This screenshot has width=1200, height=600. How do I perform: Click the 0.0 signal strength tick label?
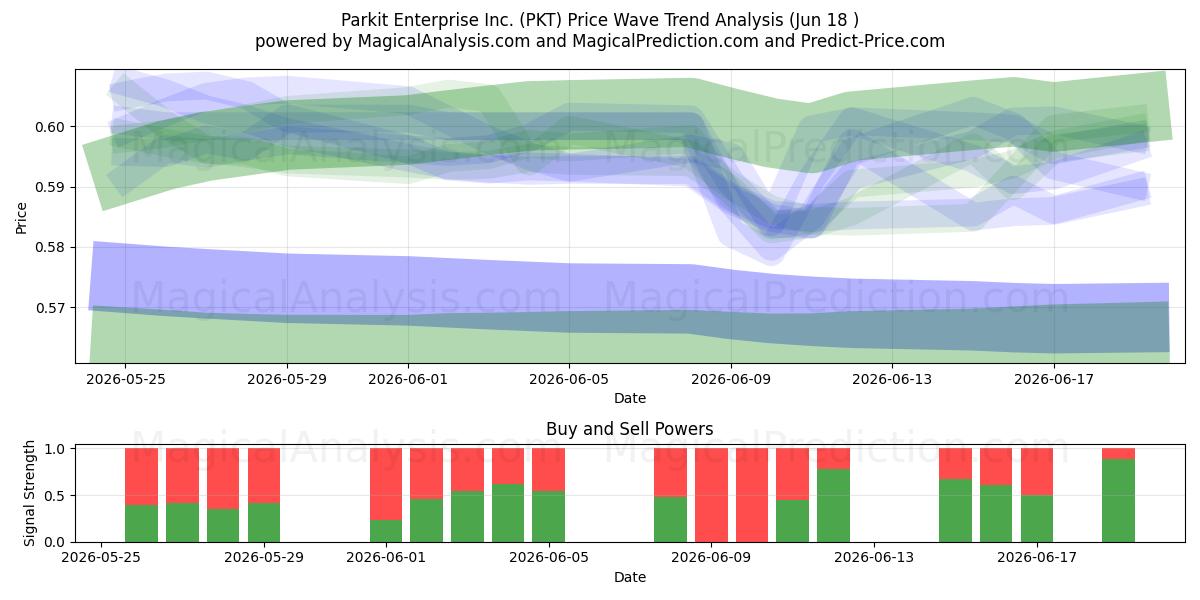point(56,542)
